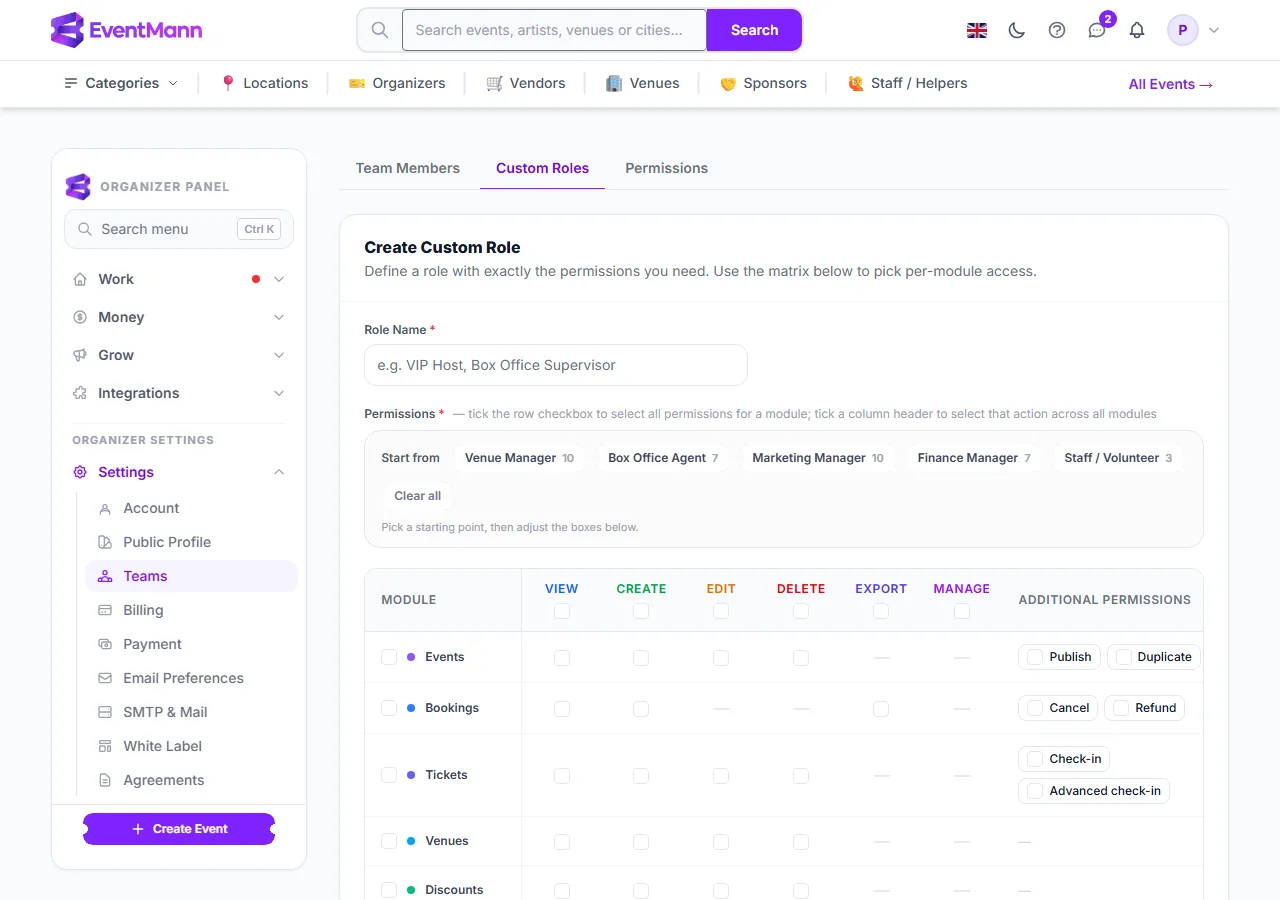Enable Refund permission for Bookings
Viewport: 1280px width, 900px height.
(1145, 708)
